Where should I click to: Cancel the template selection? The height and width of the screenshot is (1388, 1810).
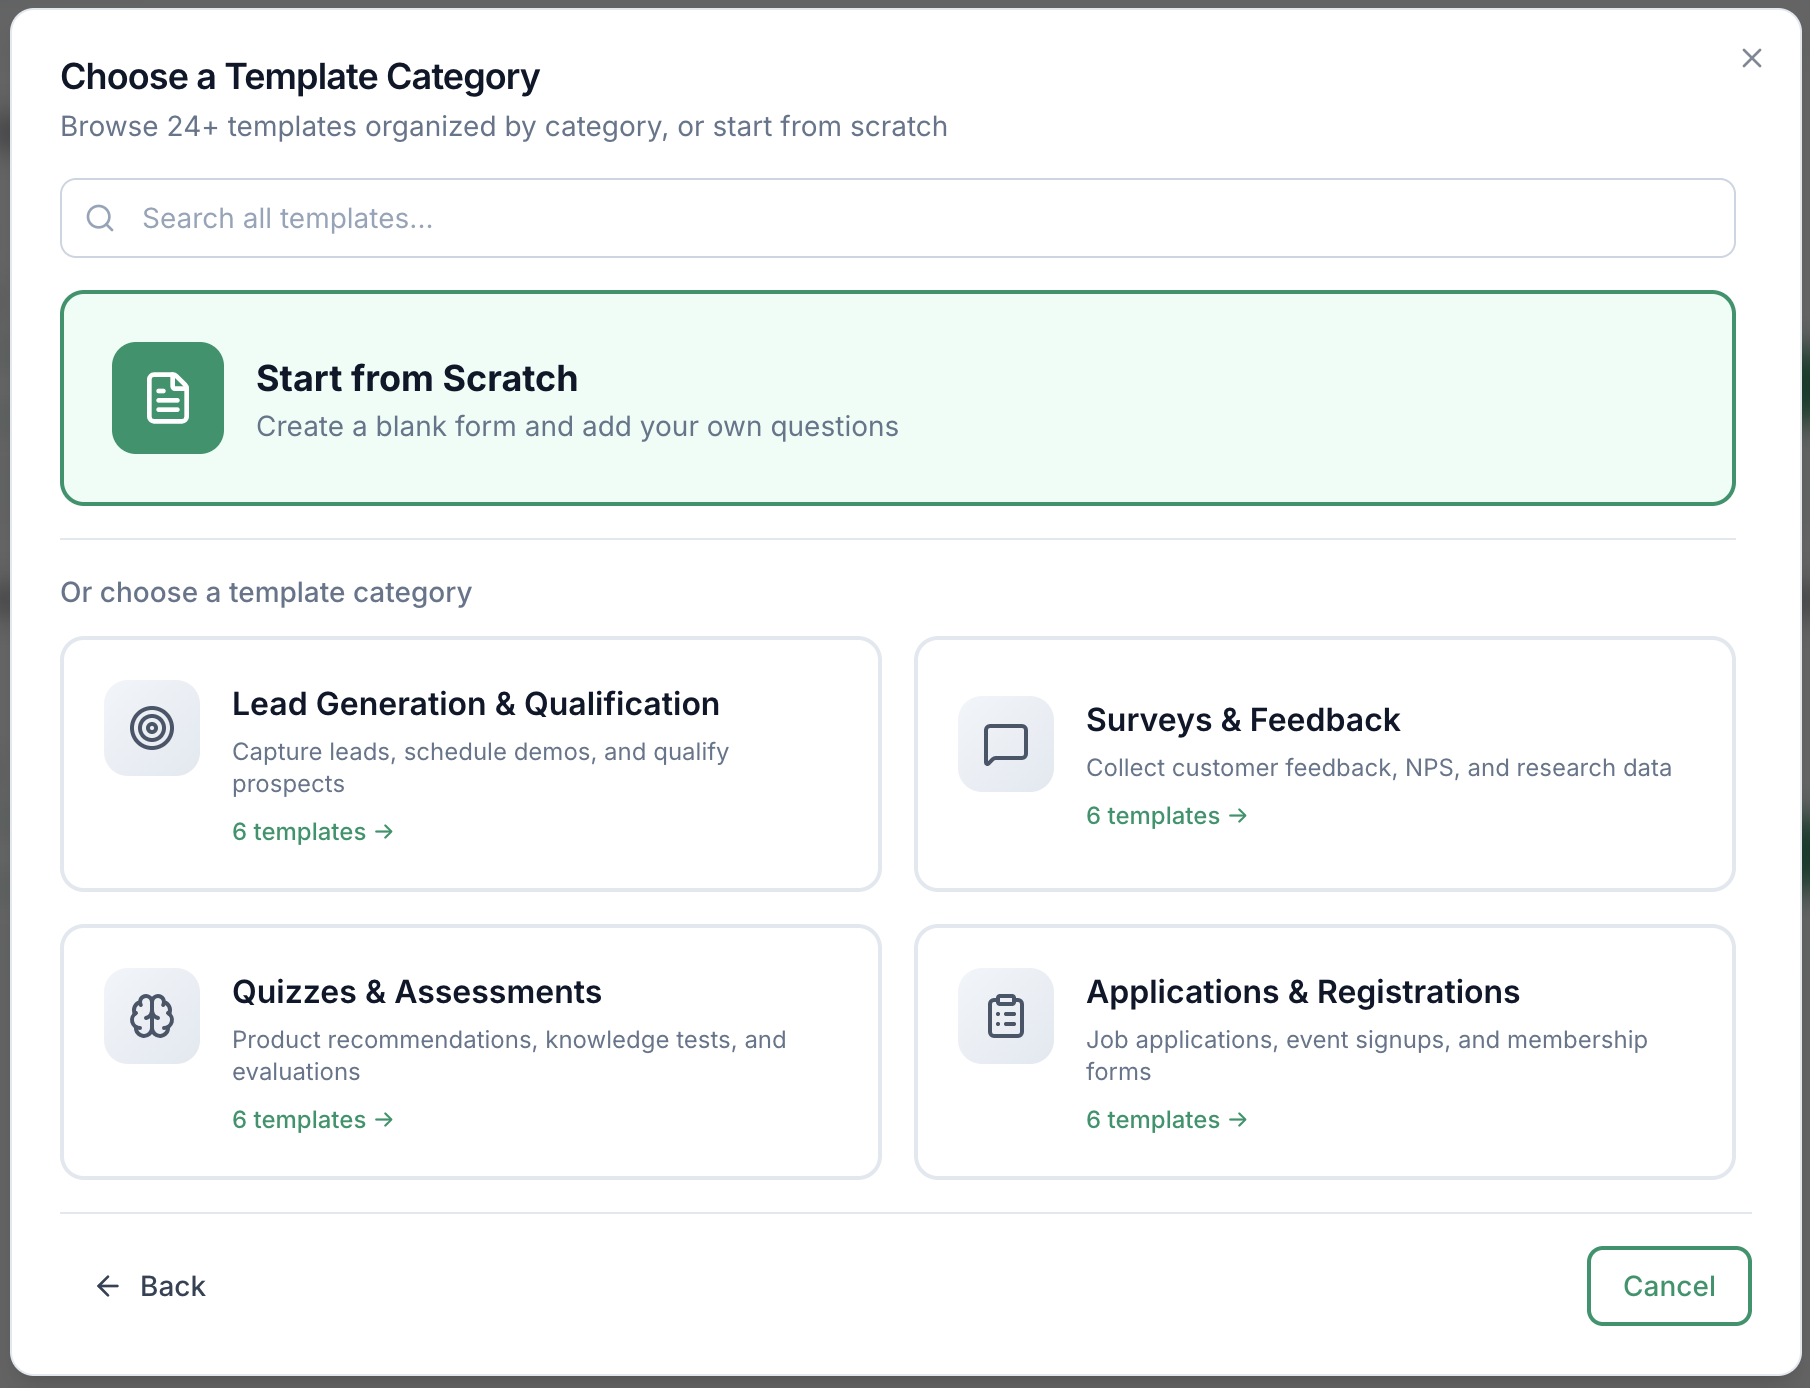[x=1669, y=1286]
